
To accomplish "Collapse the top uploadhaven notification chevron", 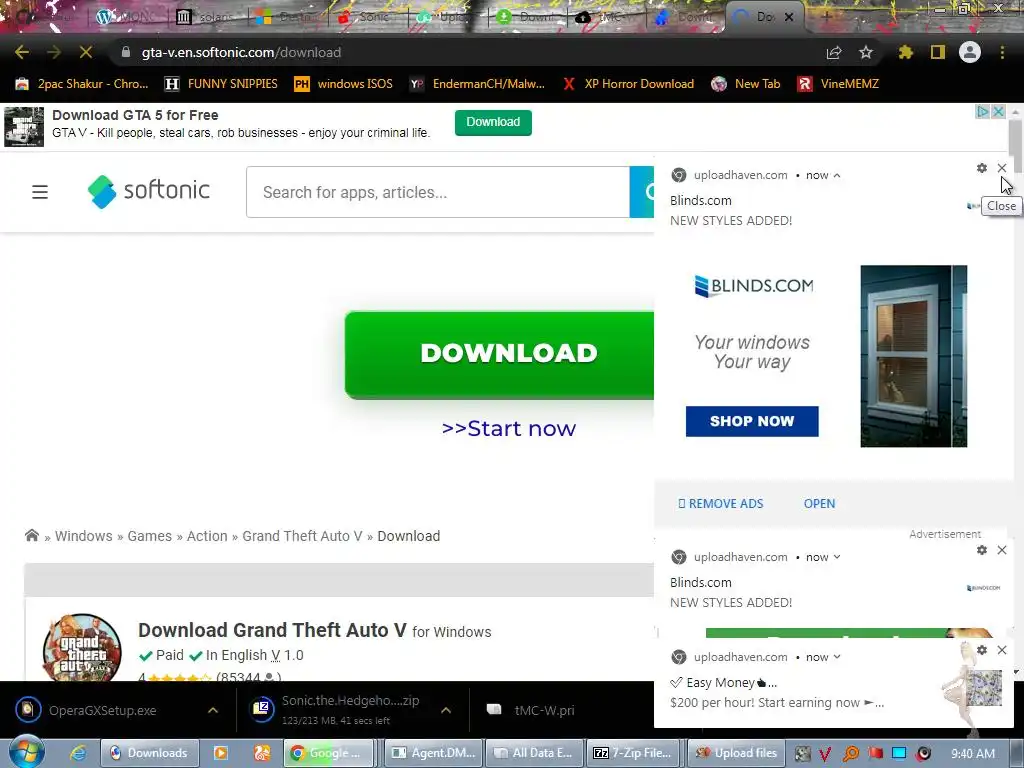I will (837, 175).
